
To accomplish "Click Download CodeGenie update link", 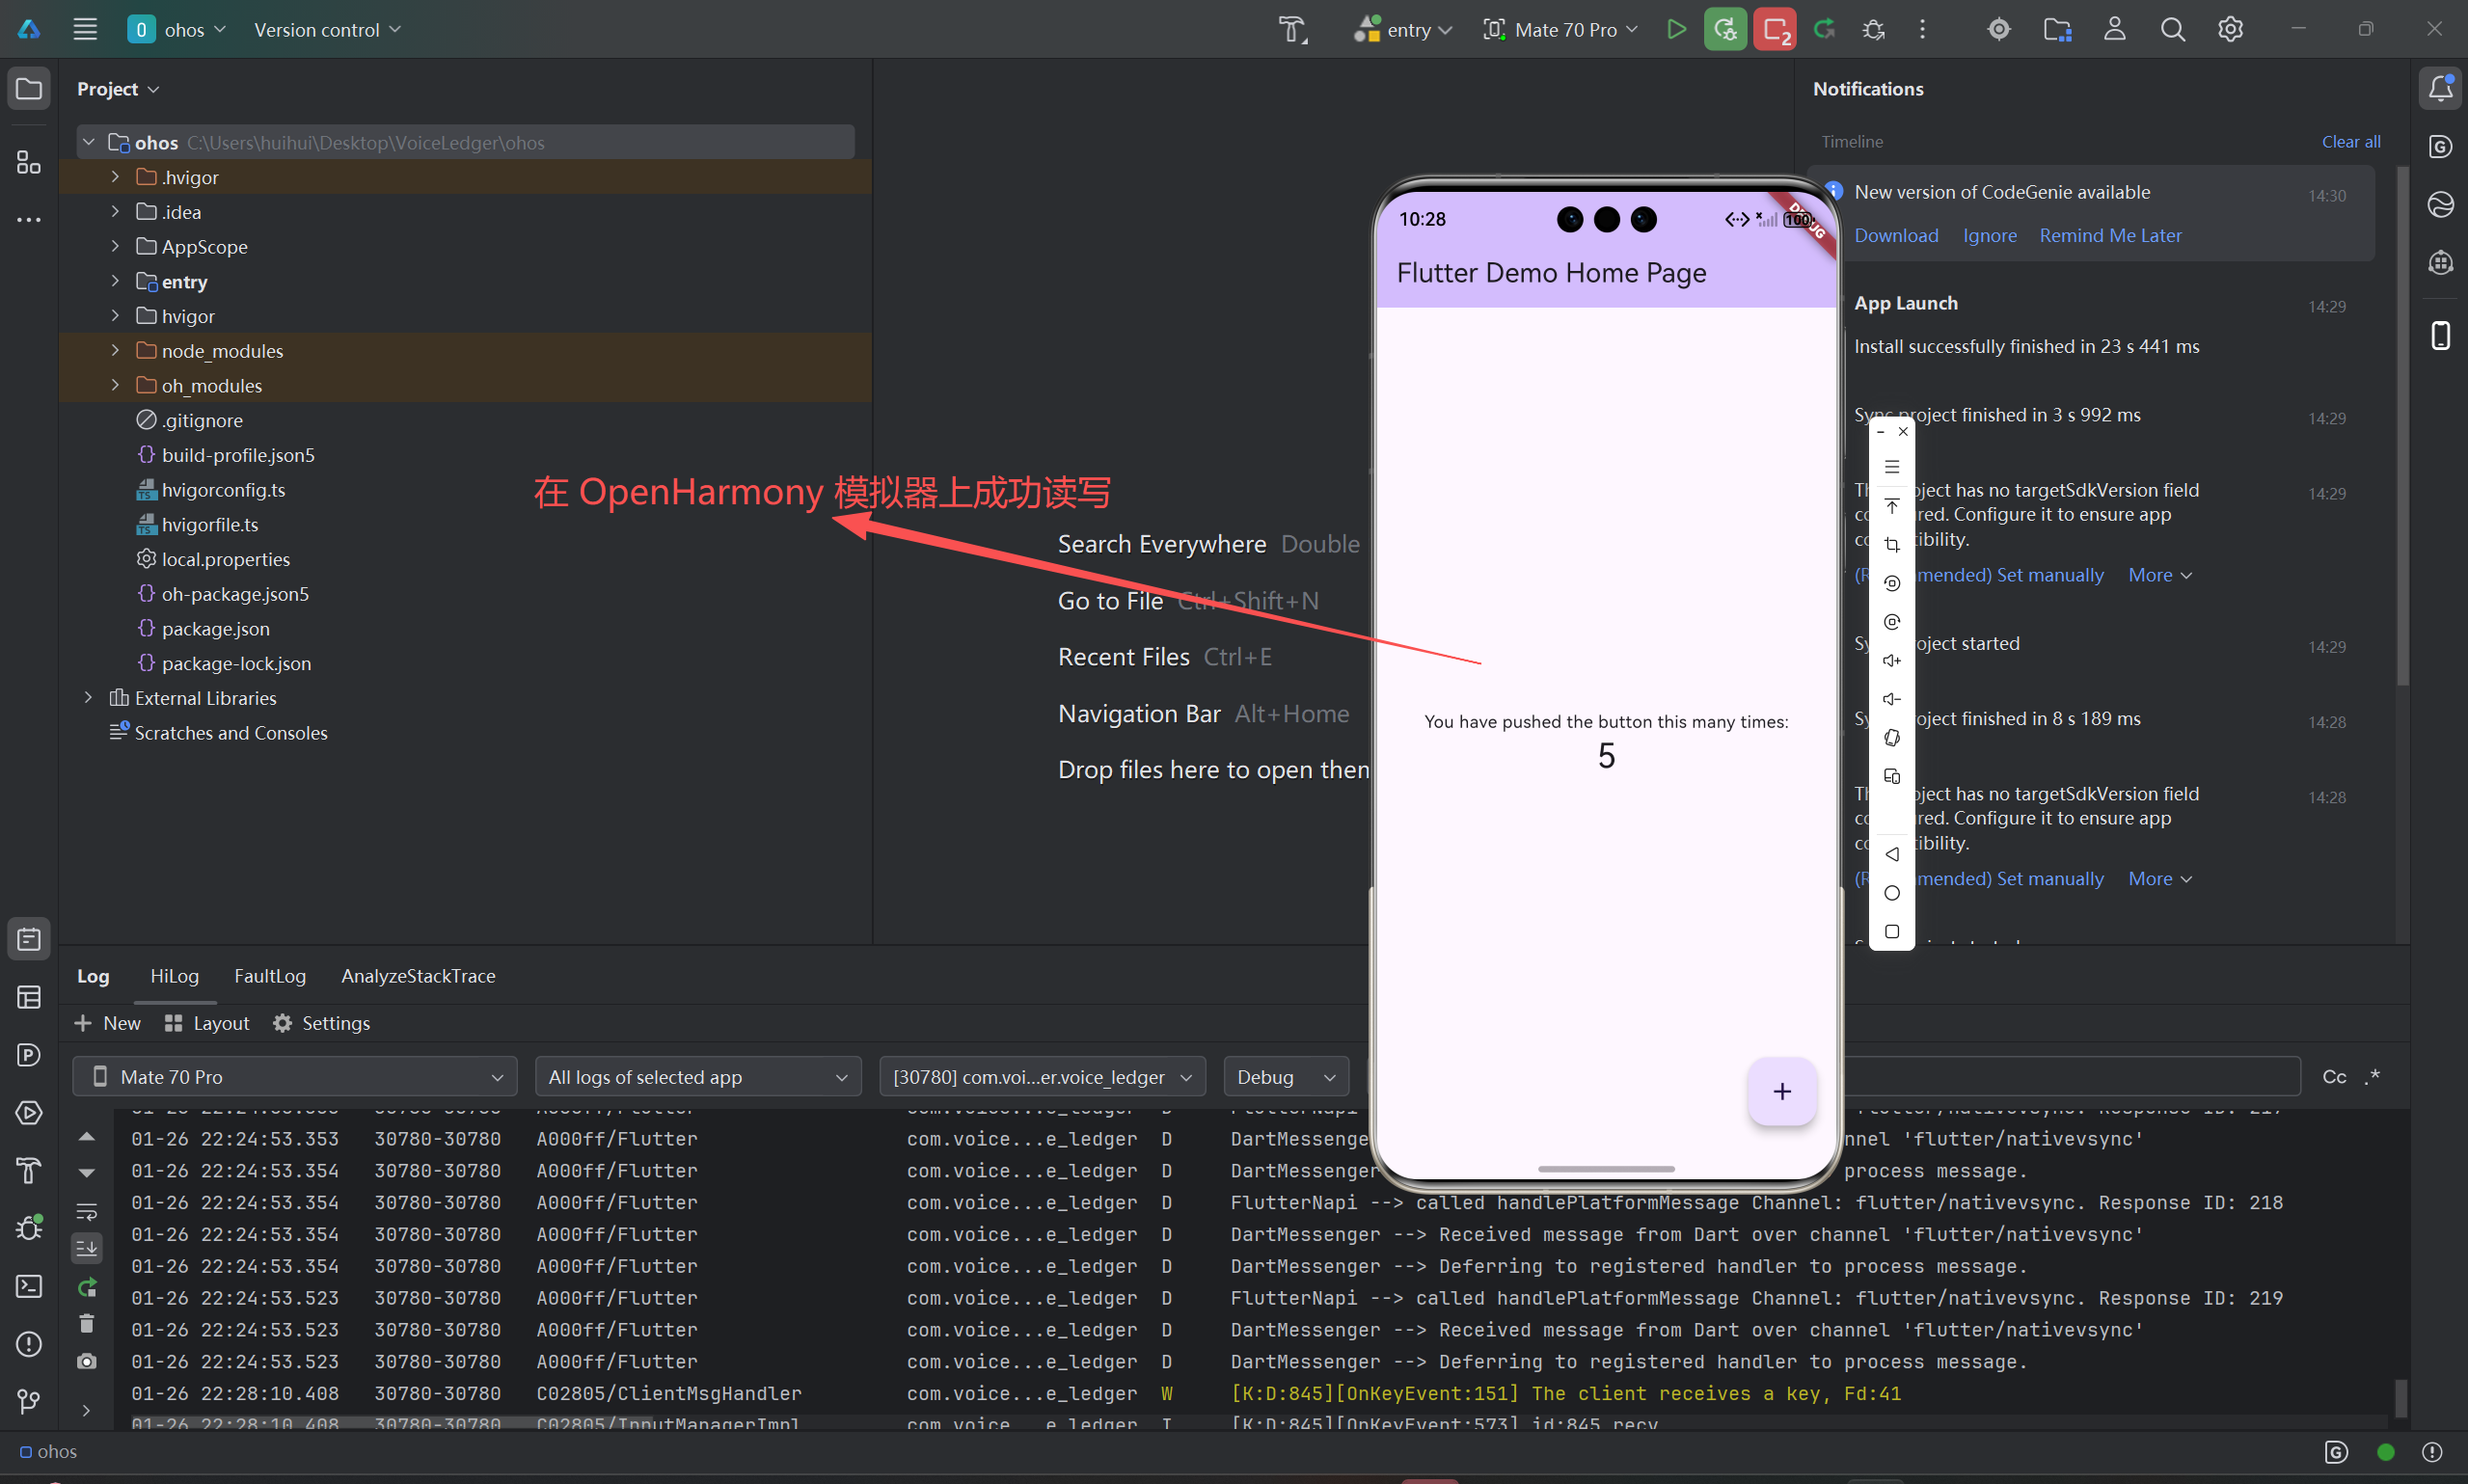I will (x=1896, y=235).
